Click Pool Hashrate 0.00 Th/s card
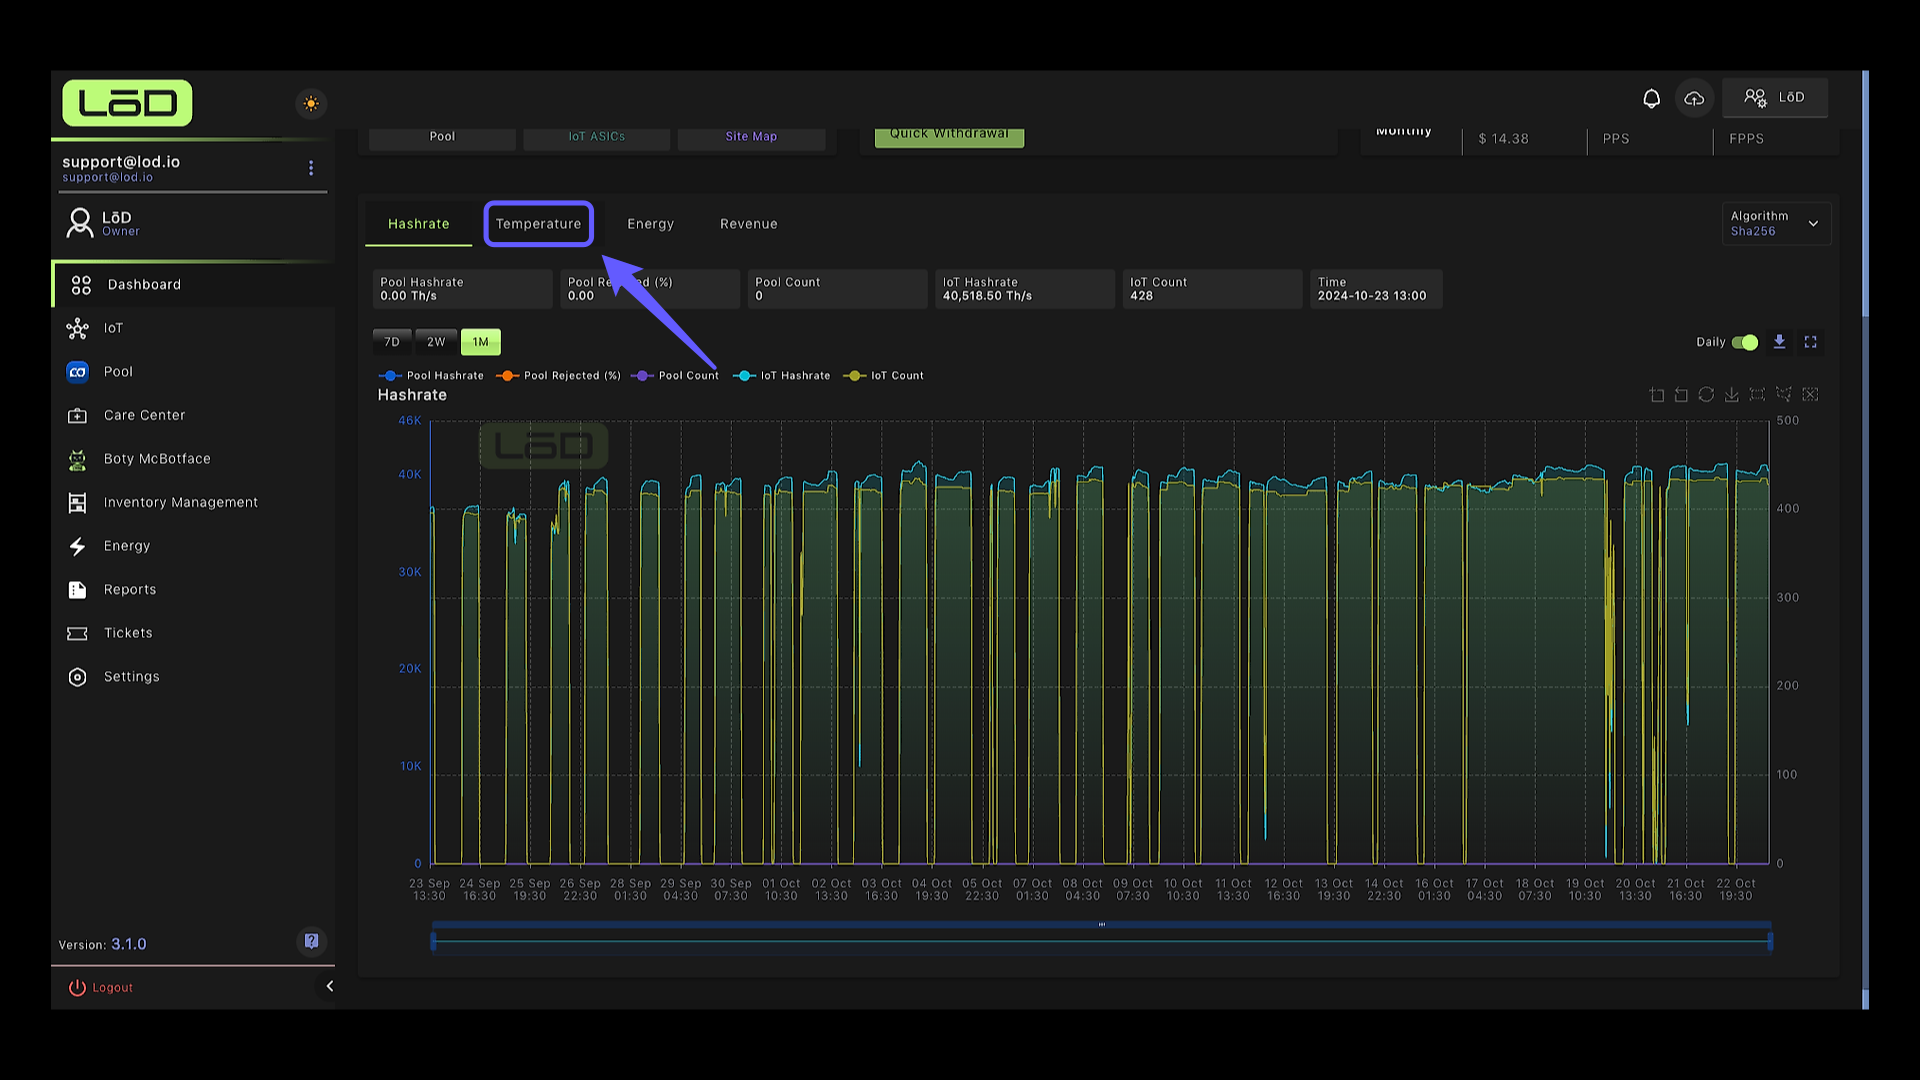 coord(462,289)
